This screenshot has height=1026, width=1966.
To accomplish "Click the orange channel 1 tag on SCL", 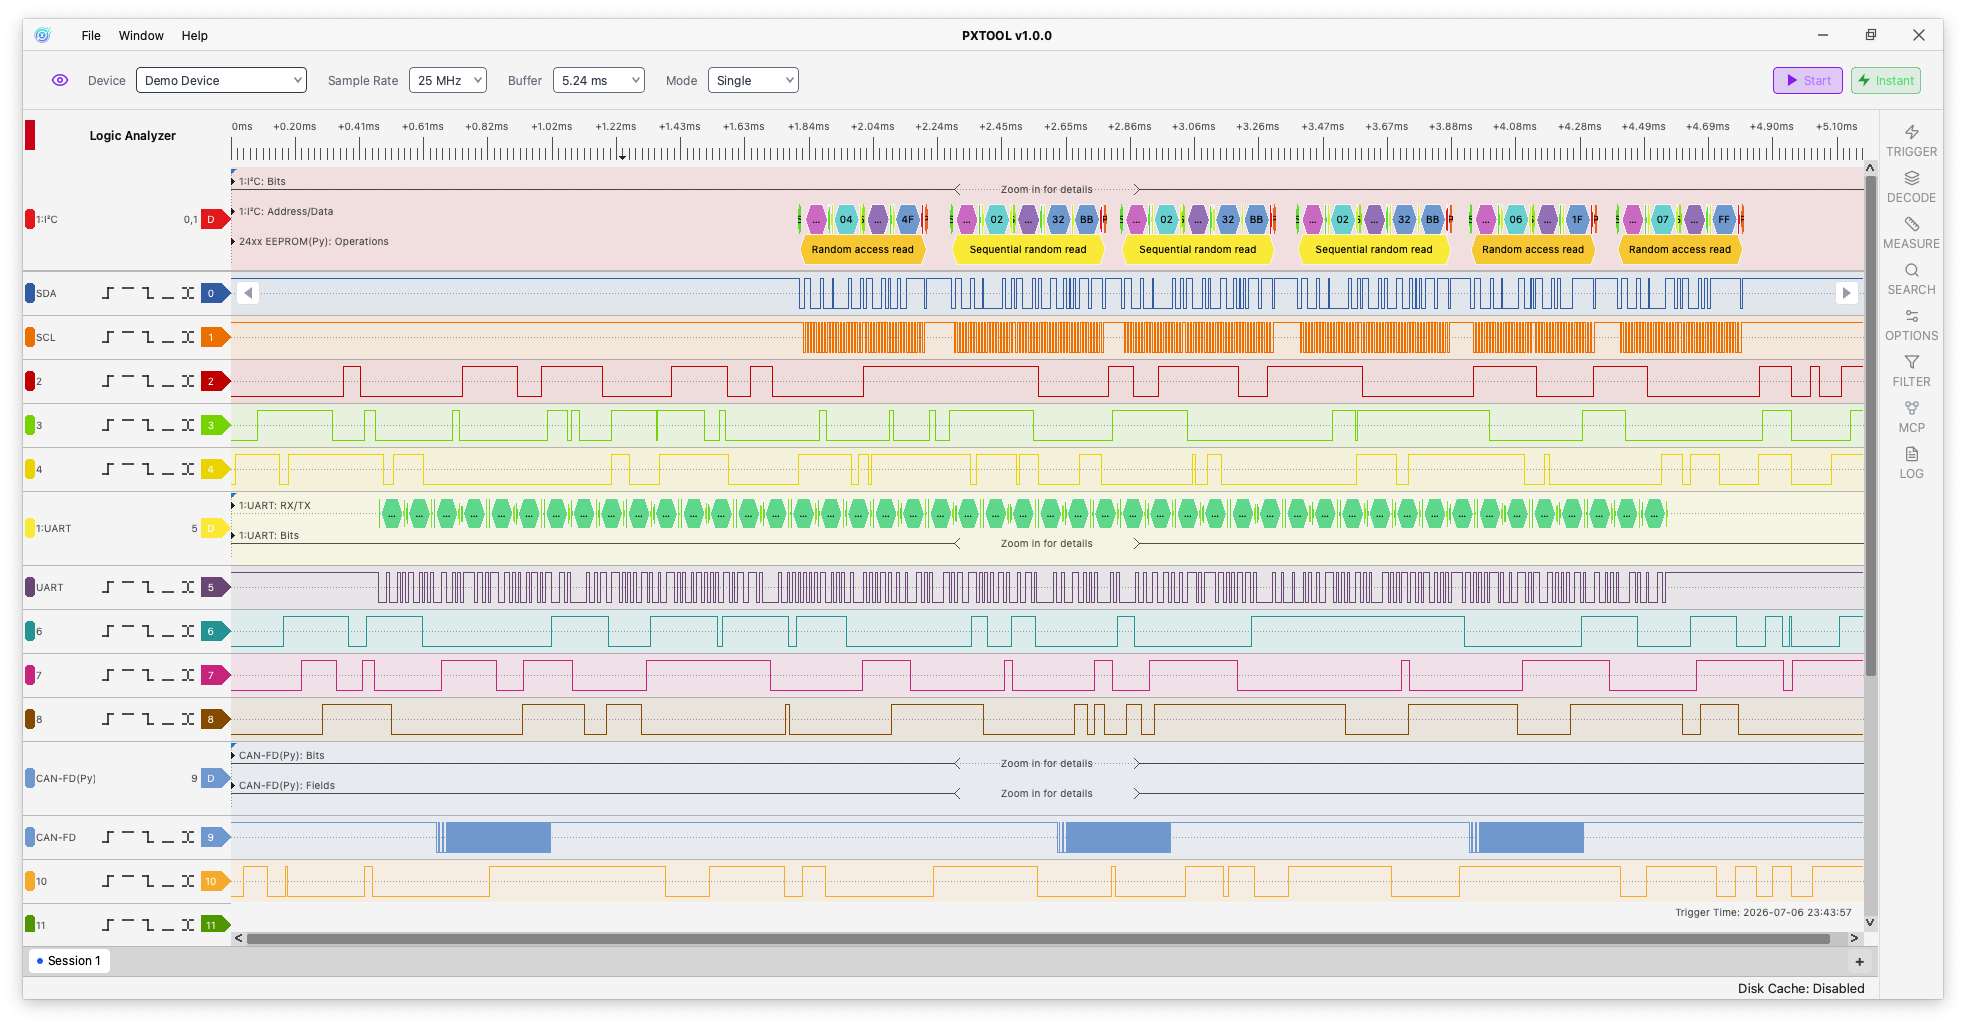I will (215, 337).
